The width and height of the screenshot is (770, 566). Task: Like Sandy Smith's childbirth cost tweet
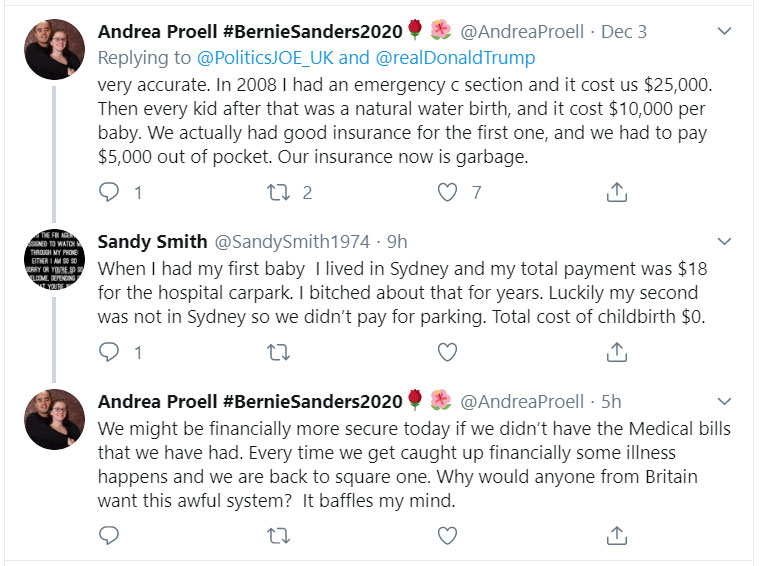(448, 351)
